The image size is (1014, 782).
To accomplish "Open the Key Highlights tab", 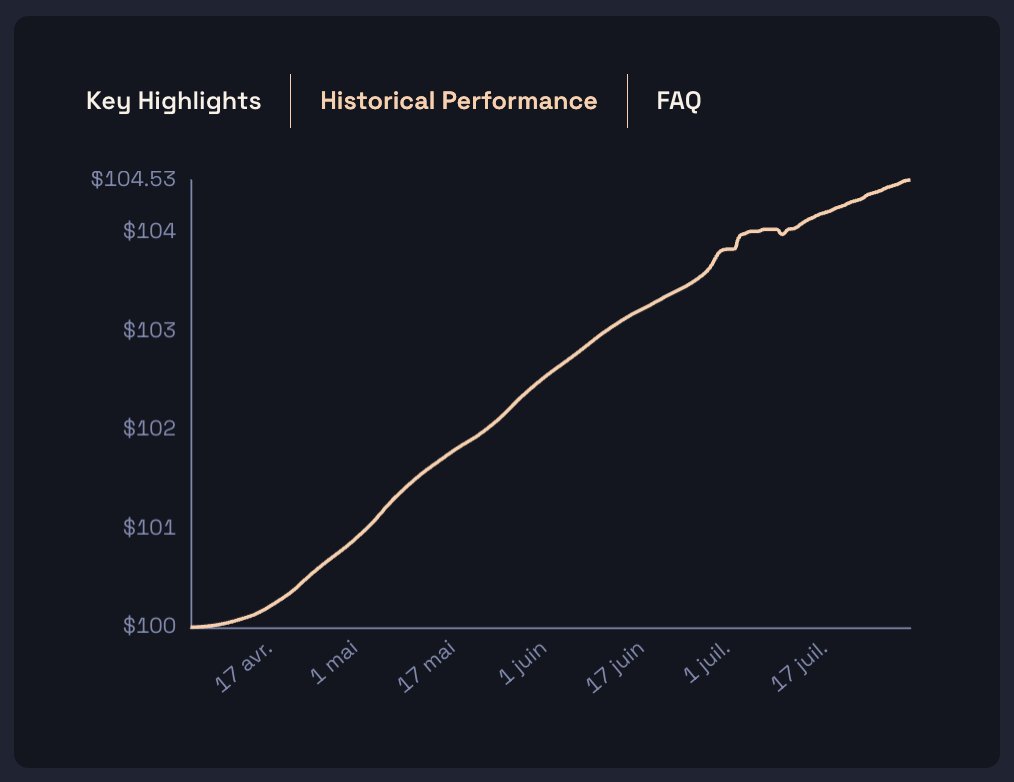I will coord(173,102).
